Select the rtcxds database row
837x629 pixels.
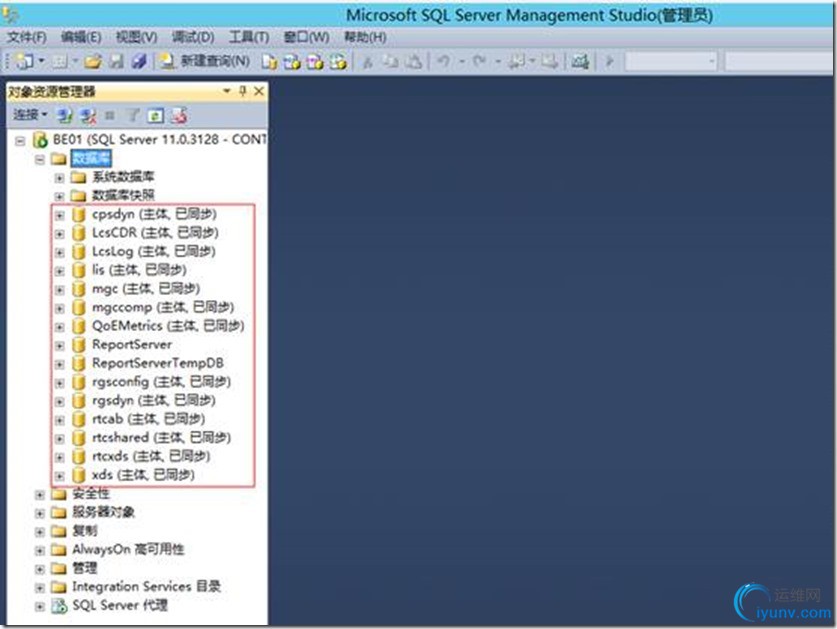(x=151, y=456)
